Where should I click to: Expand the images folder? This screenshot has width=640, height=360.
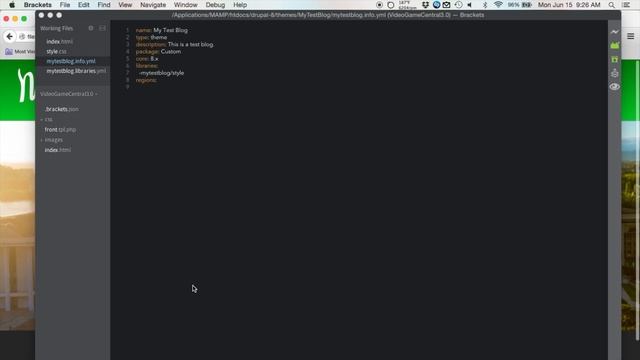point(53,140)
